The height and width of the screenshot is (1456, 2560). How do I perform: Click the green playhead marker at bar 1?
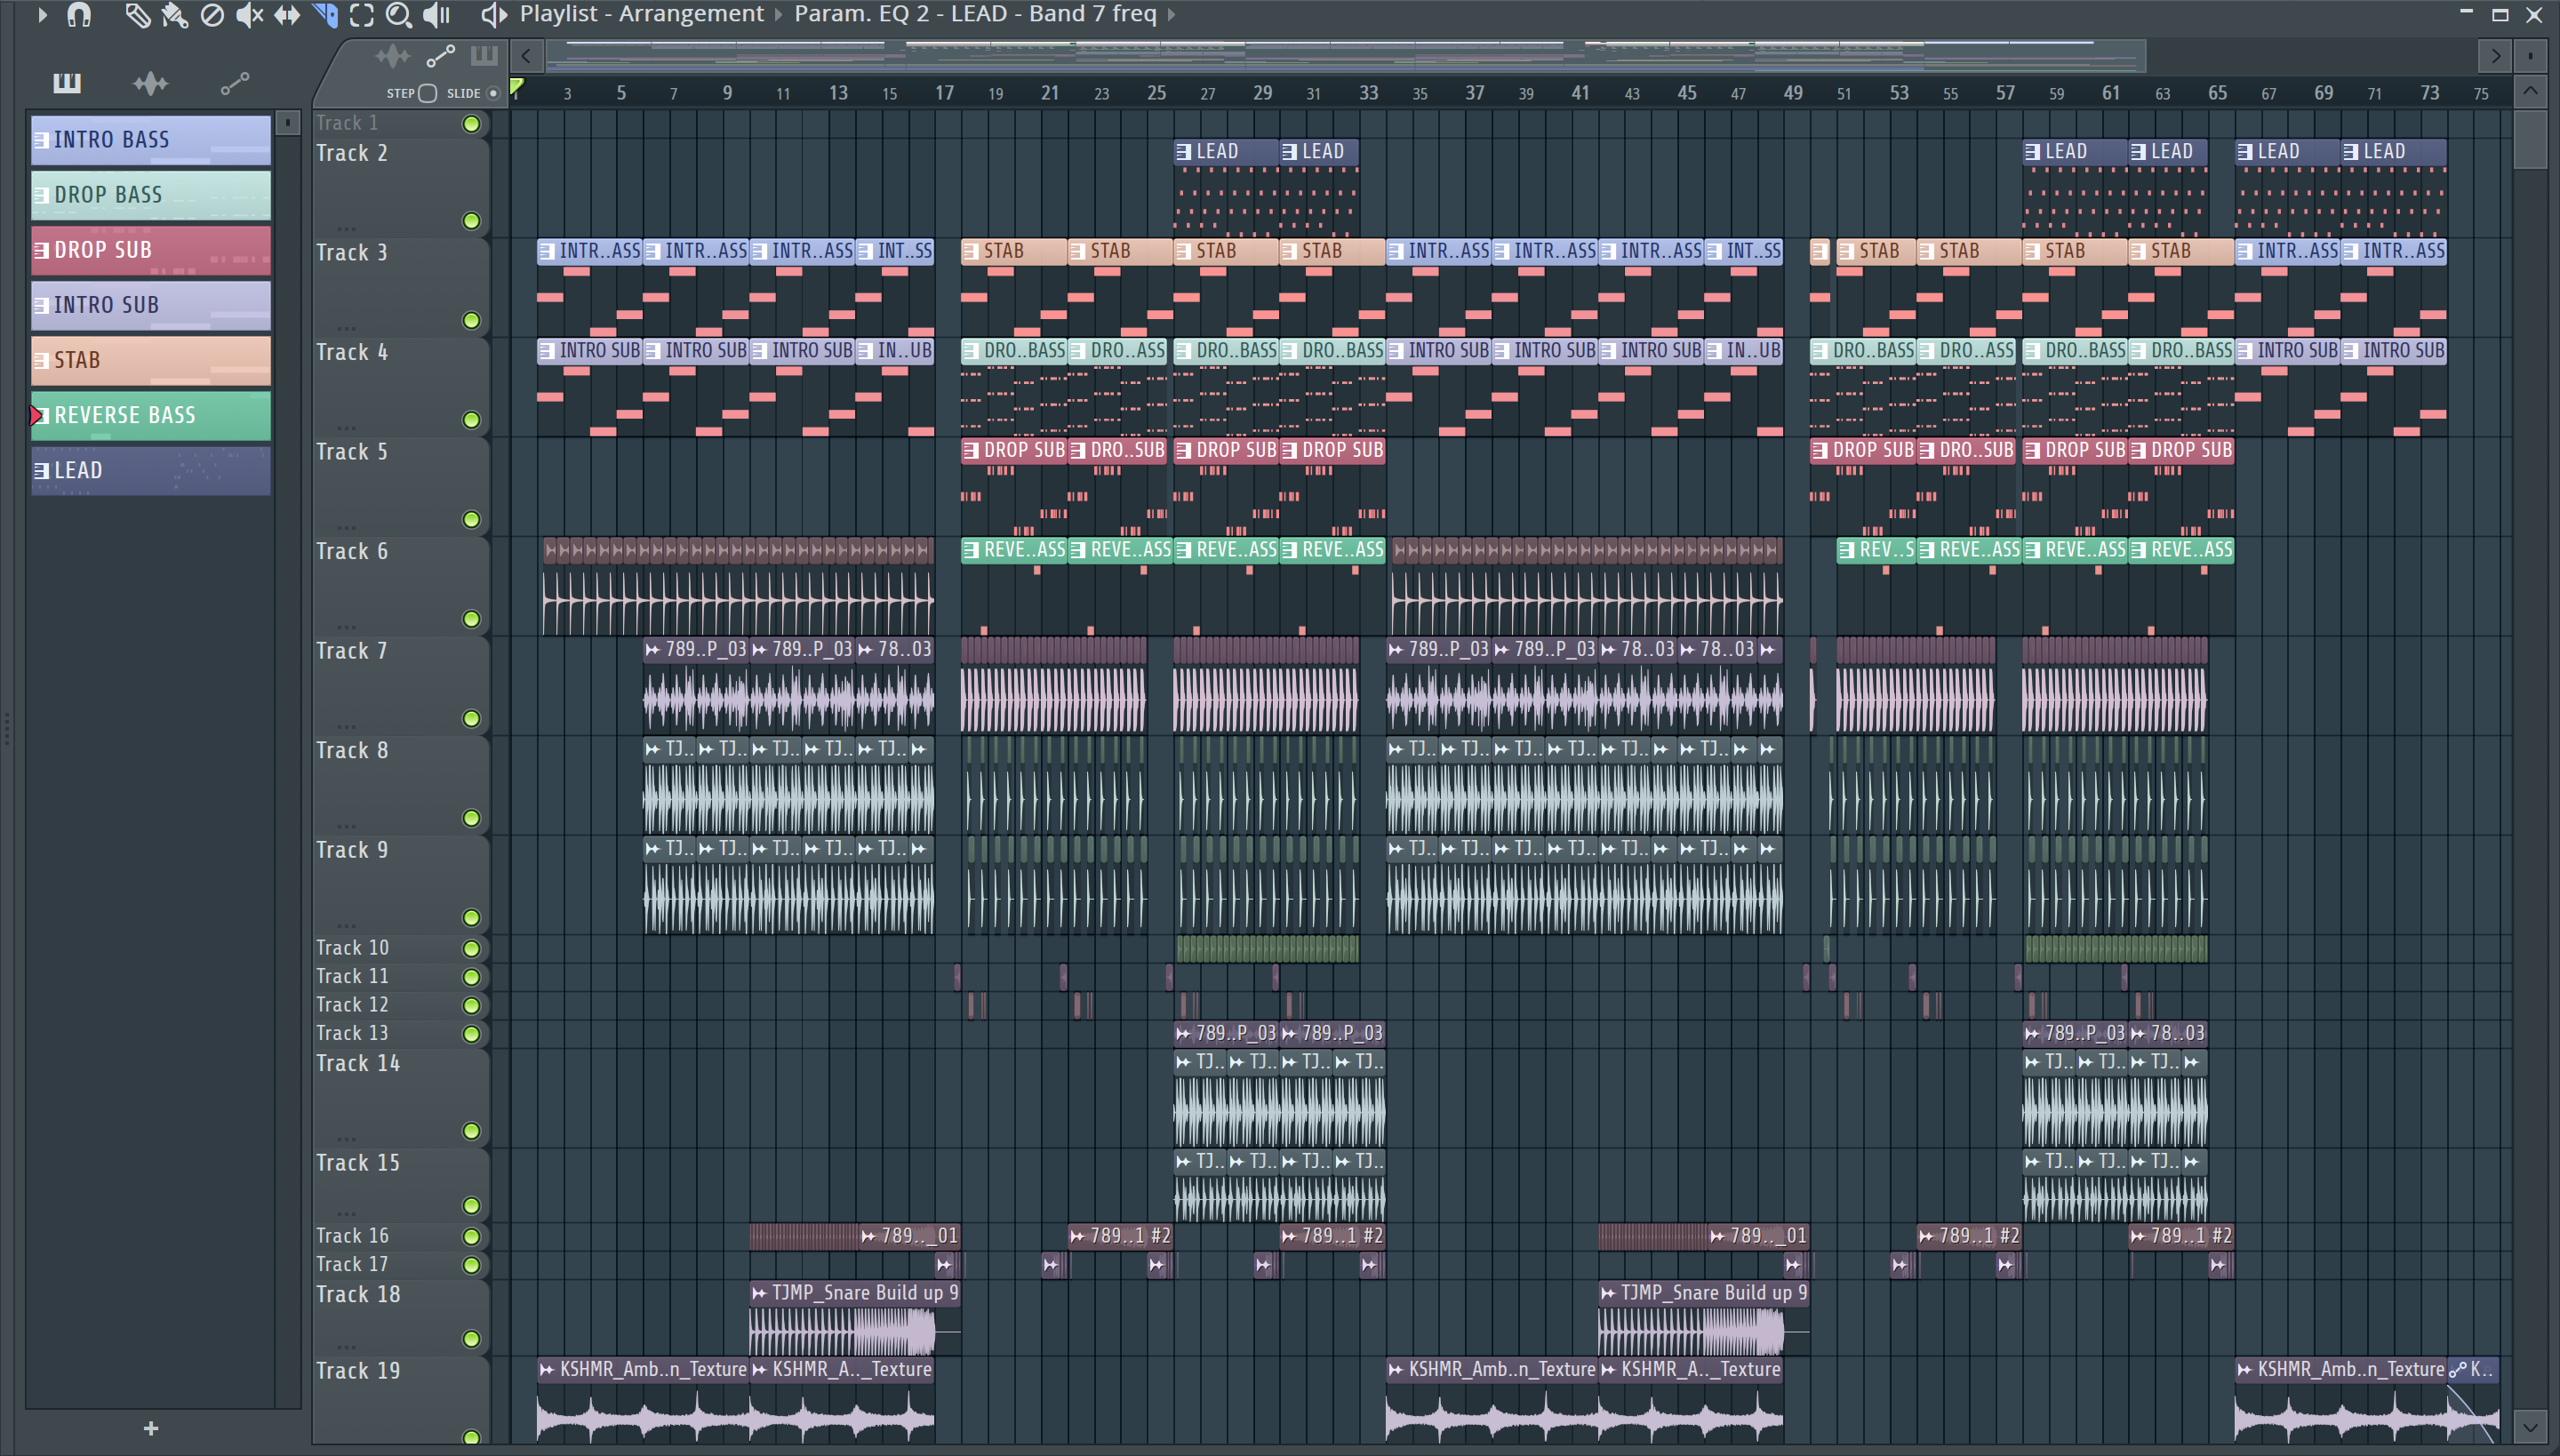point(516,88)
